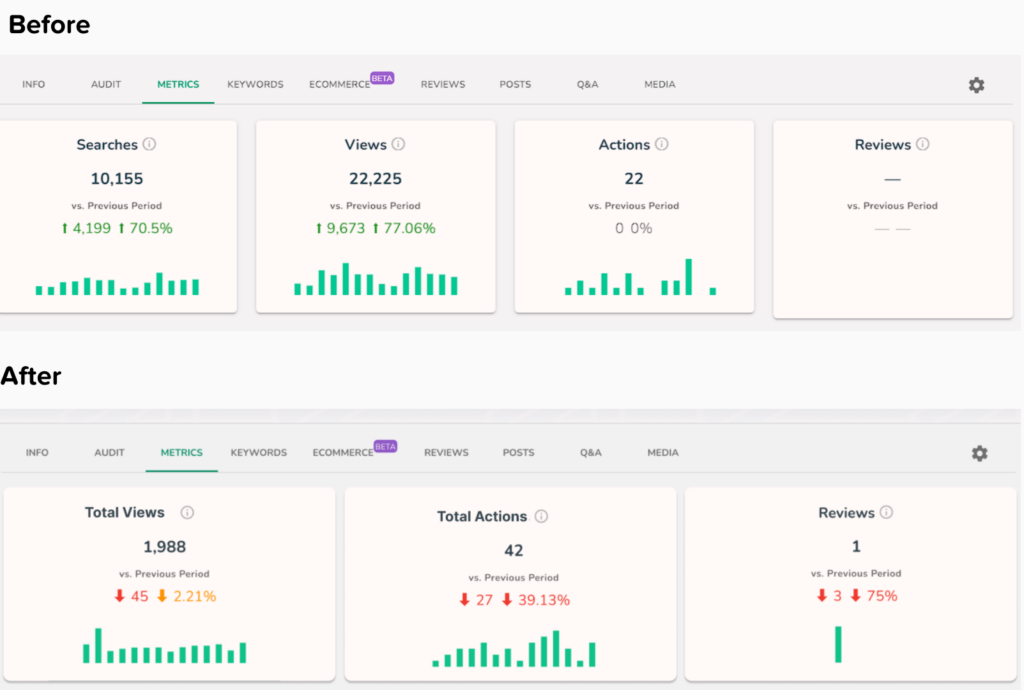
Task: Open the info tooltip icon next to Actions
Action: [x=662, y=145]
